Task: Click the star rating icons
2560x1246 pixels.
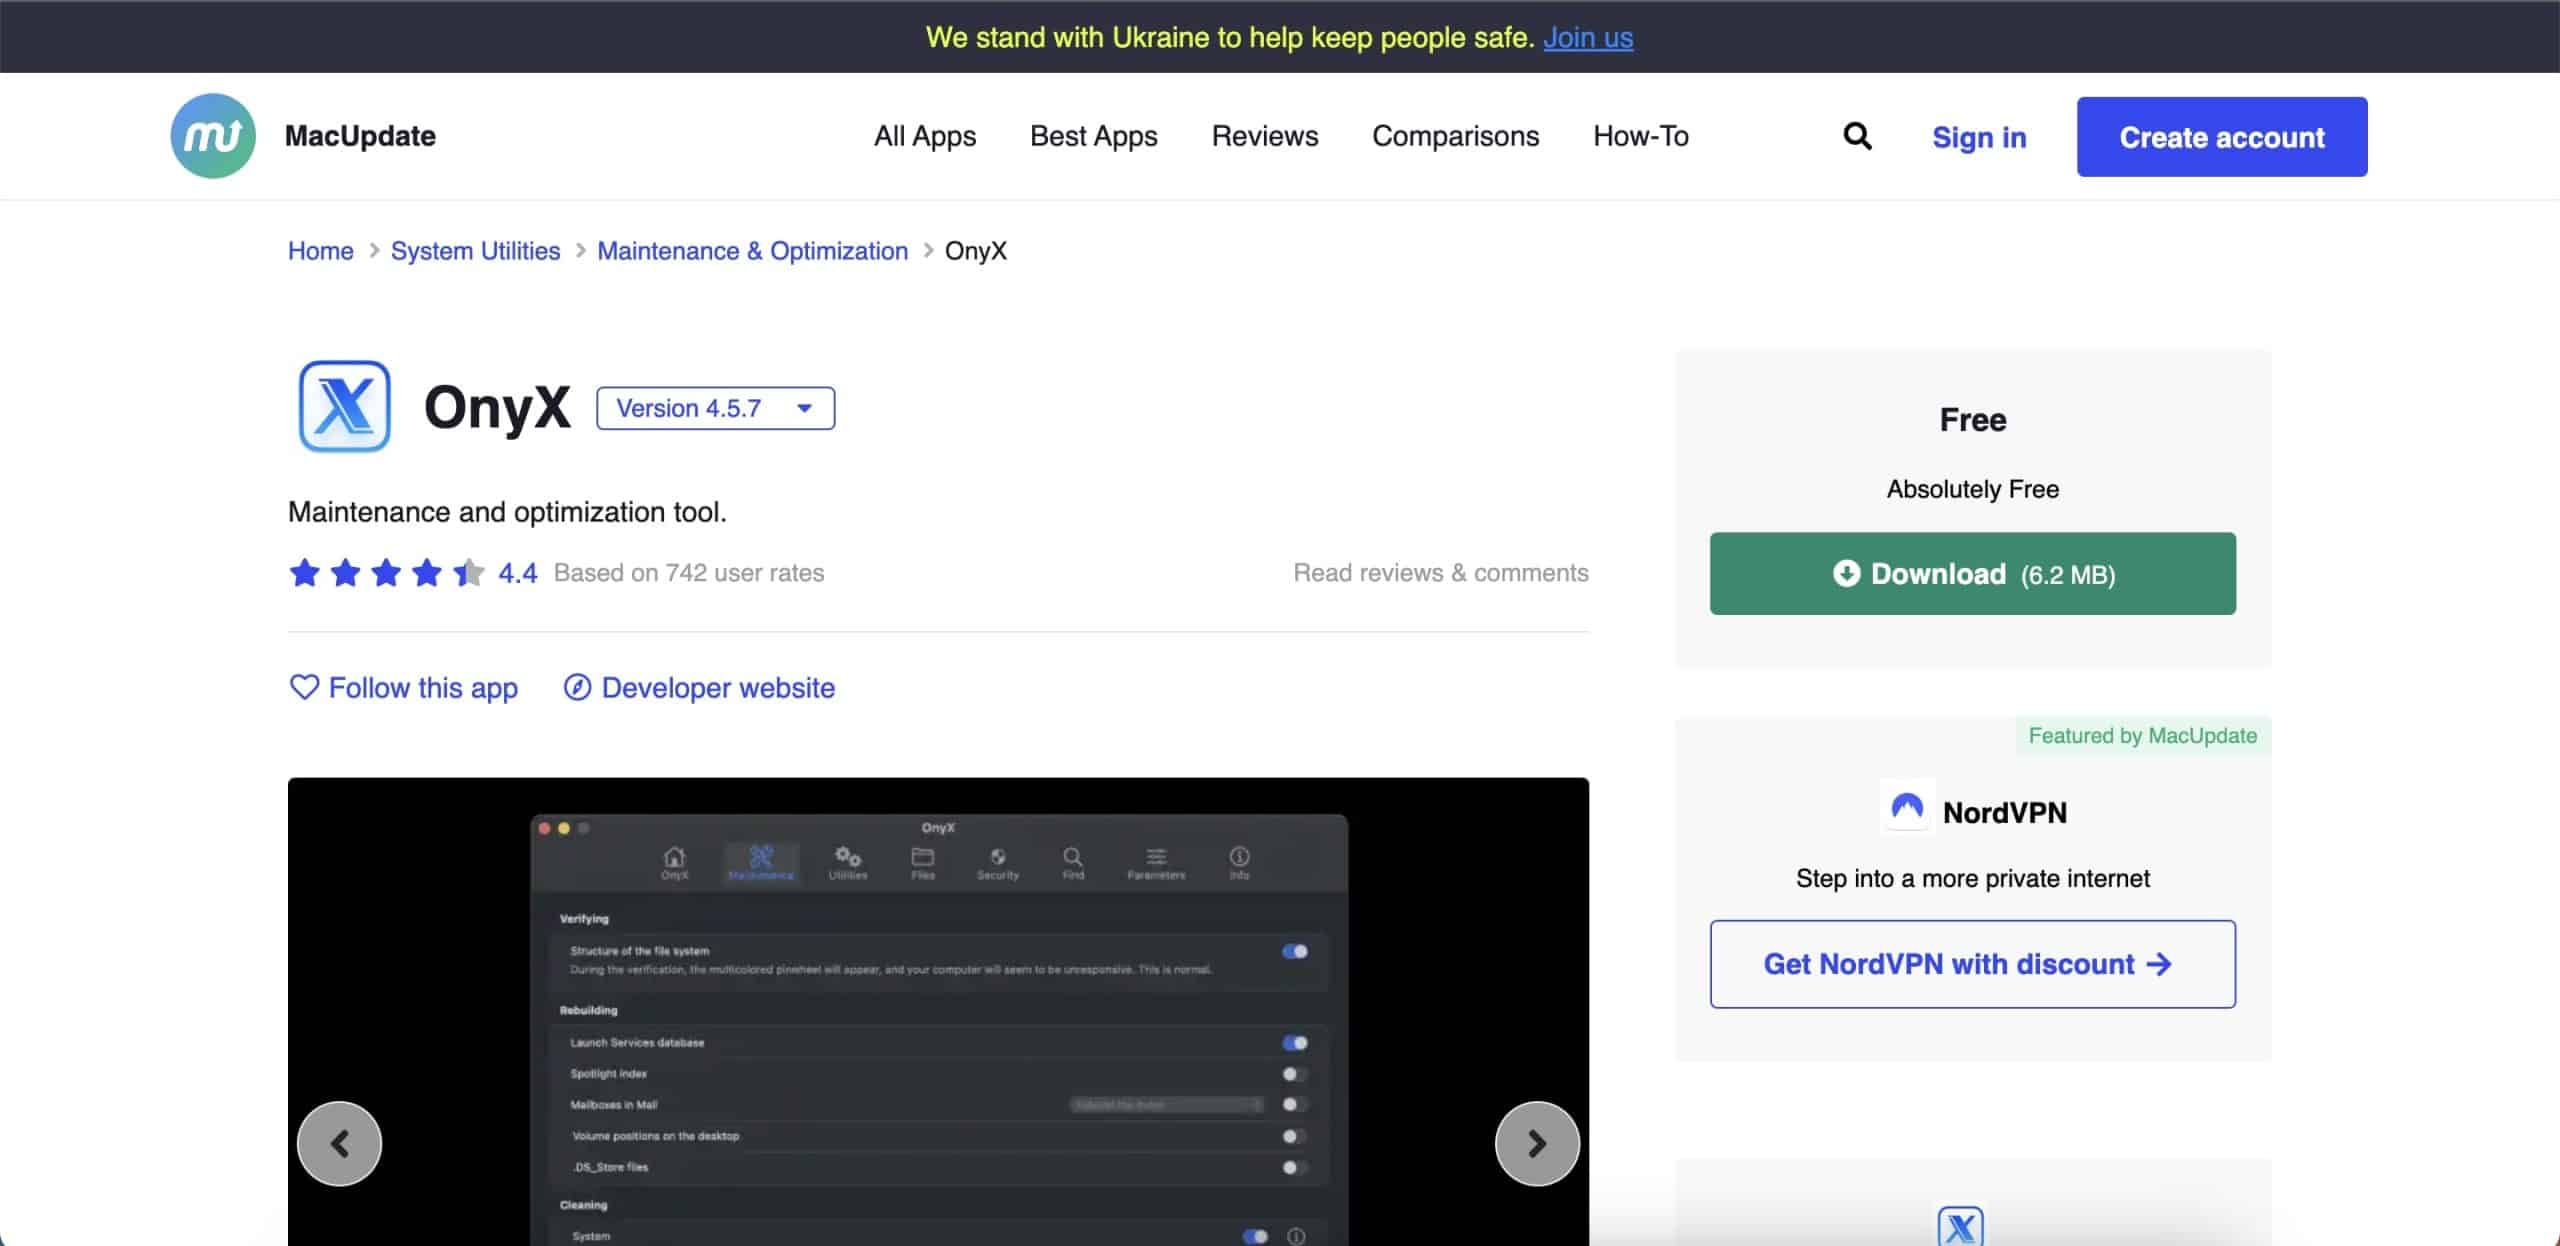Action: tap(386, 573)
